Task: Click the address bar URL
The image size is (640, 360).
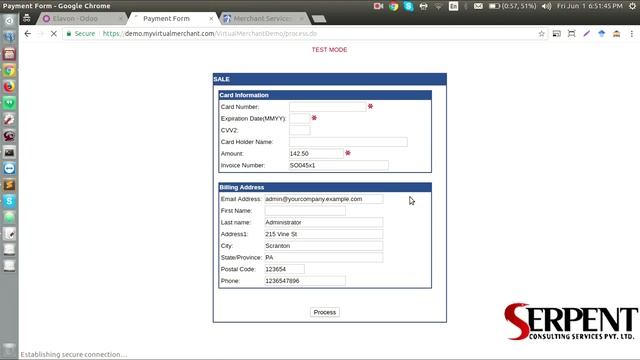Action: [210, 34]
